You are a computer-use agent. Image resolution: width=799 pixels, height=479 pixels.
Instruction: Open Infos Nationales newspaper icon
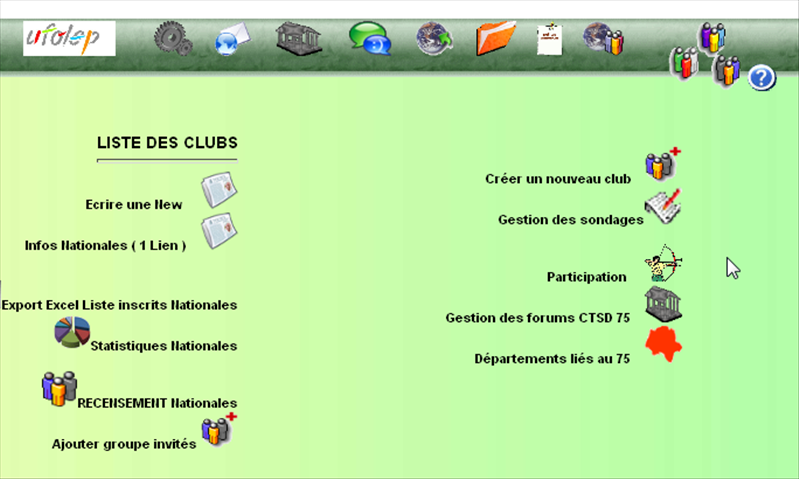click(218, 230)
